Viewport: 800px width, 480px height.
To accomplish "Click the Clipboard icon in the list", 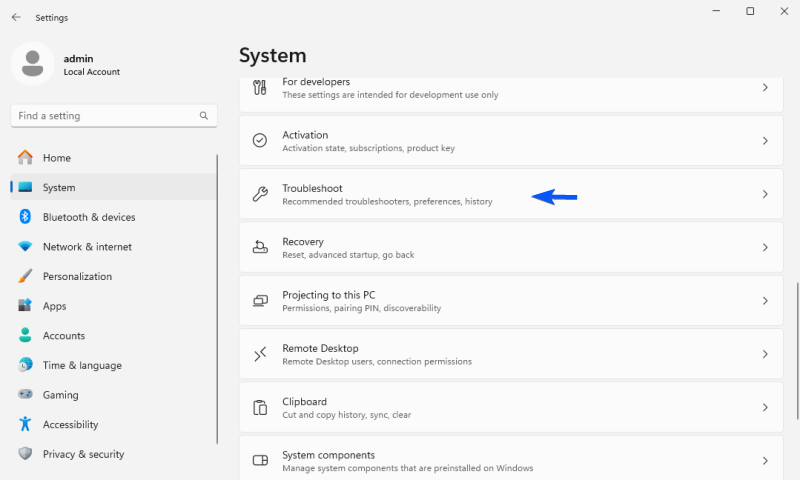I will [x=260, y=407].
